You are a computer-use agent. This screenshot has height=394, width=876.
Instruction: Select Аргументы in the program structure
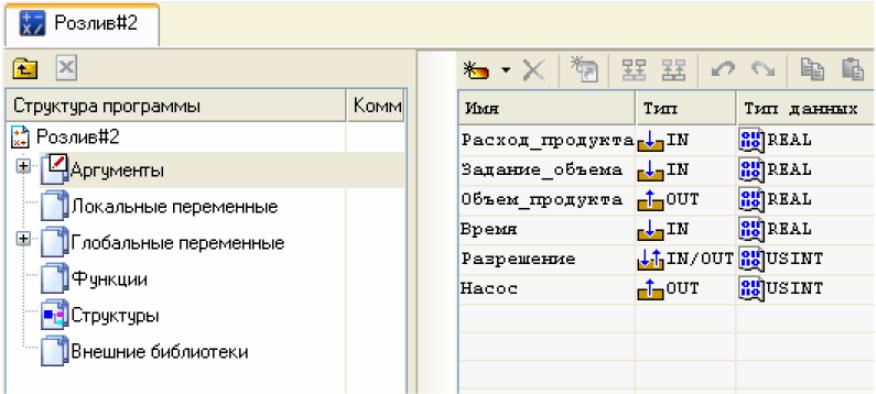point(117,170)
